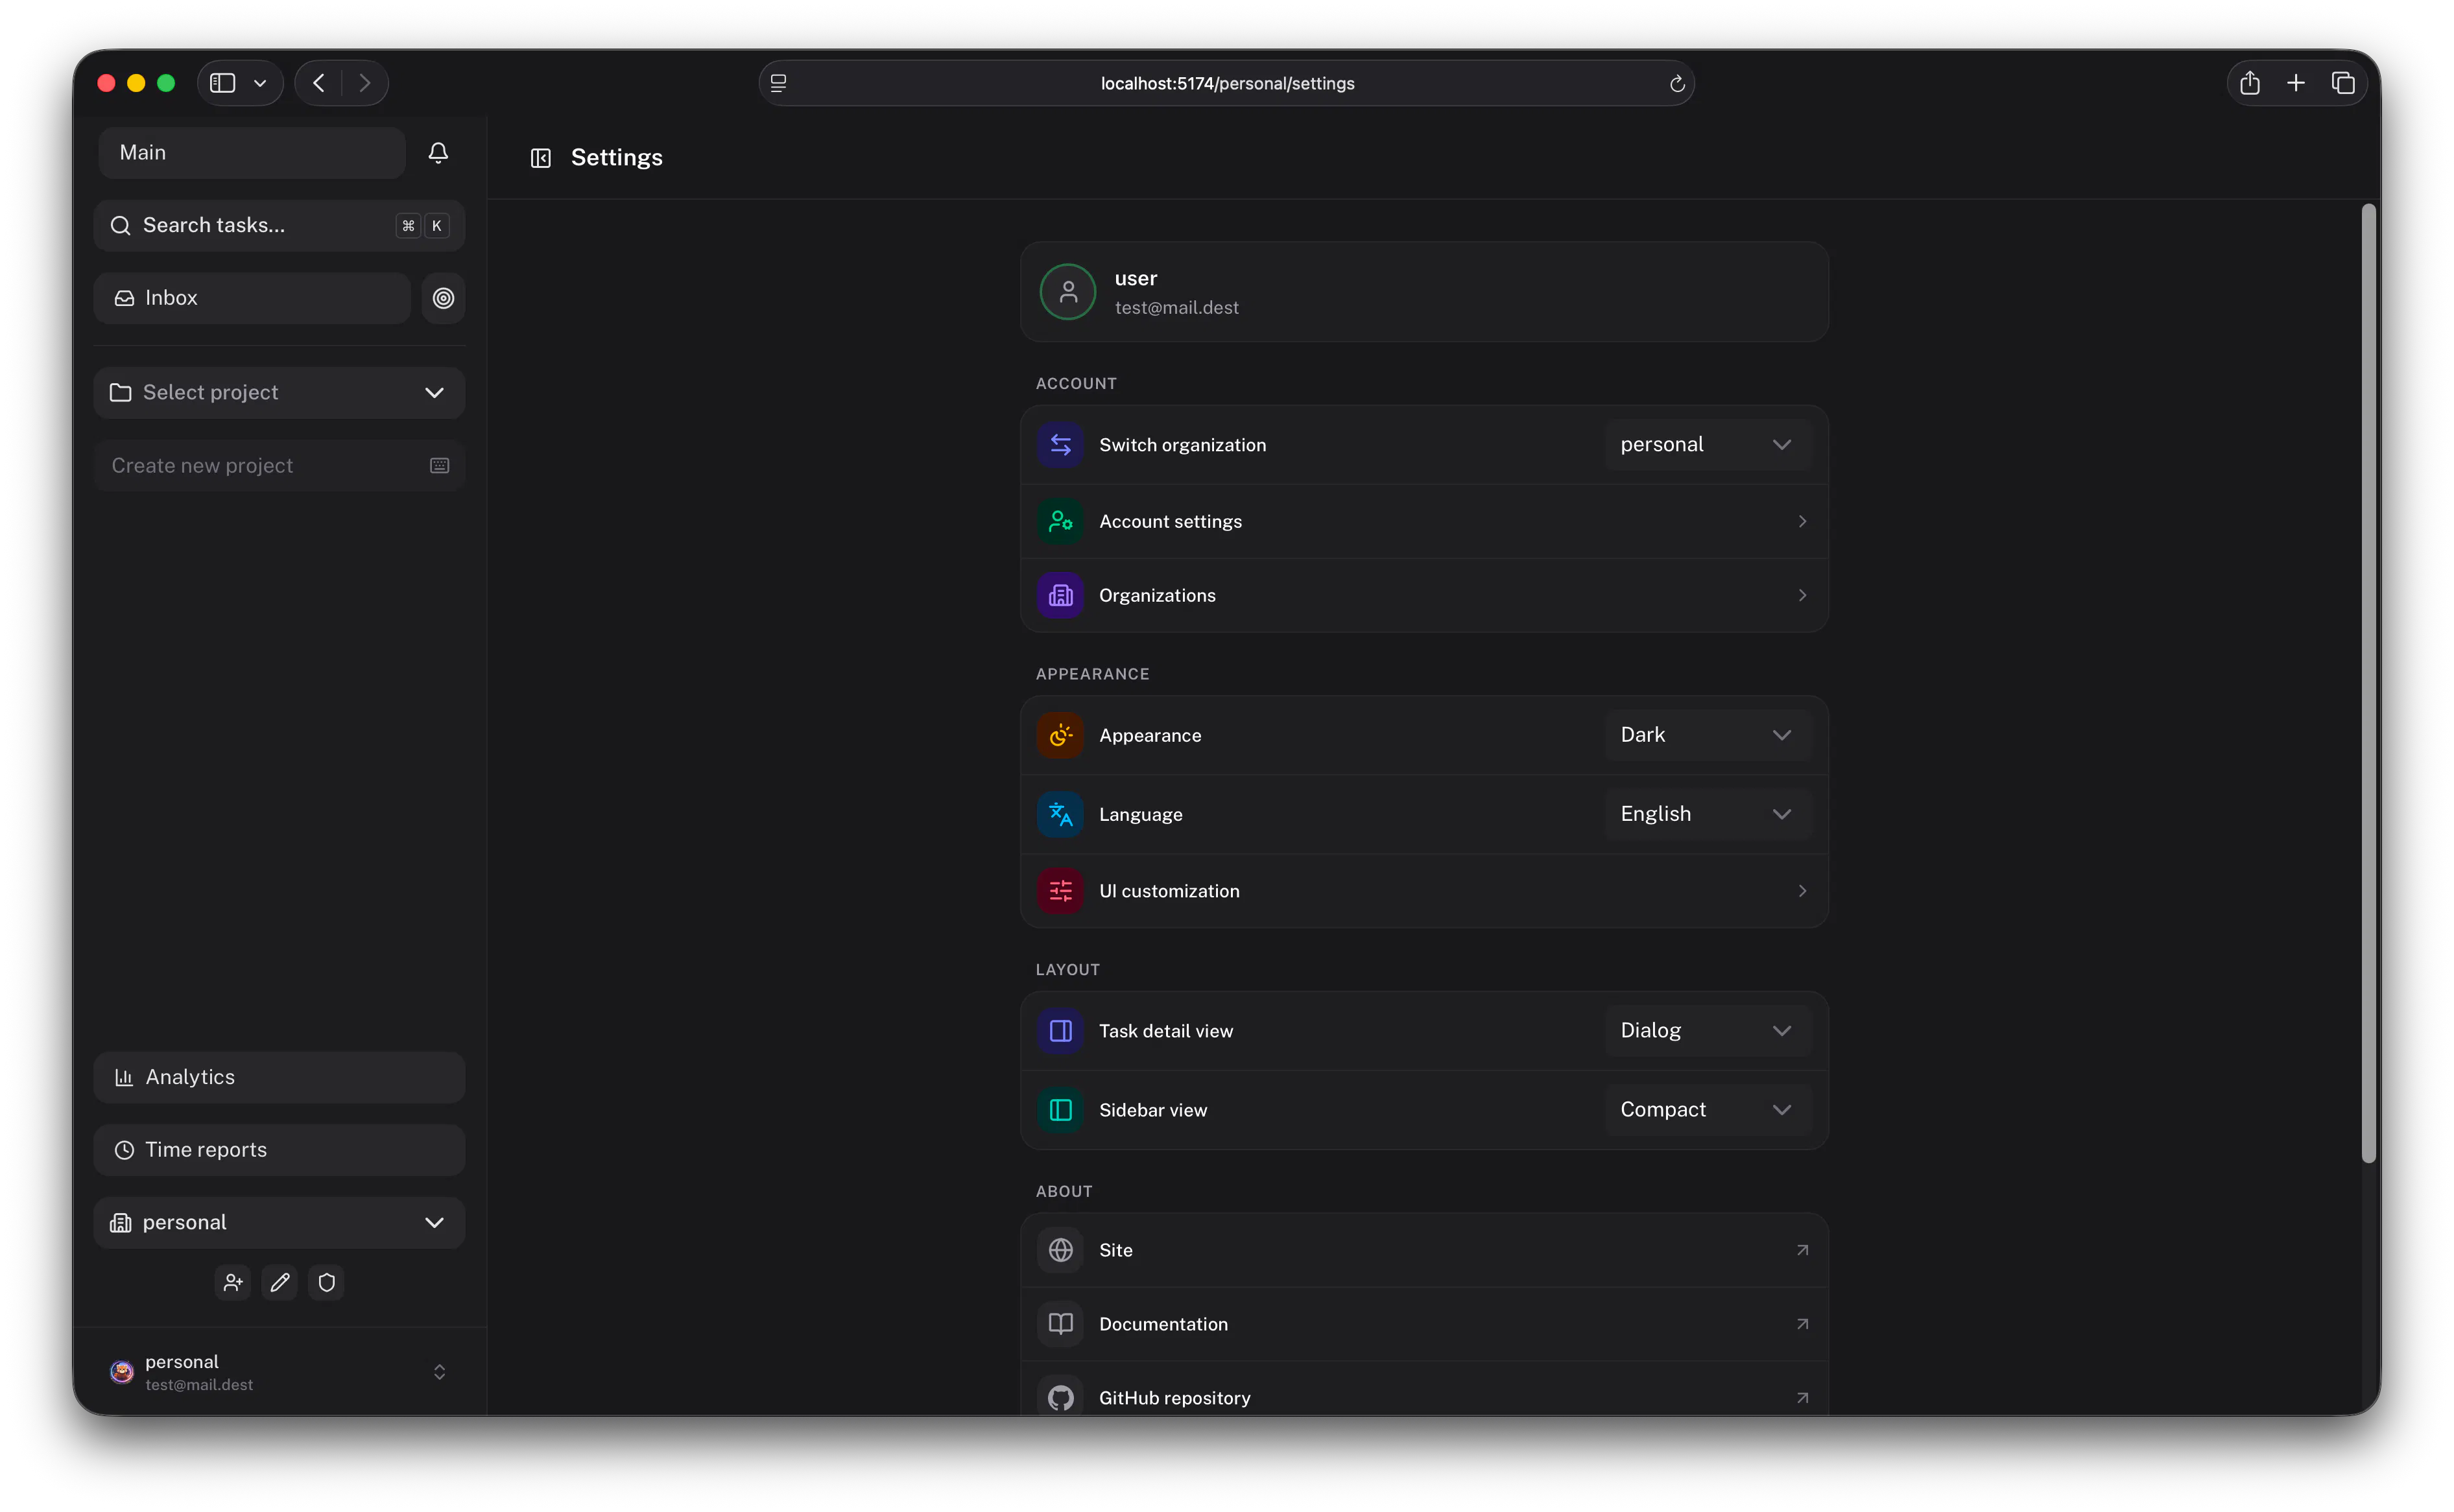Click the browser share icon
The image size is (2454, 1512).
2250,83
